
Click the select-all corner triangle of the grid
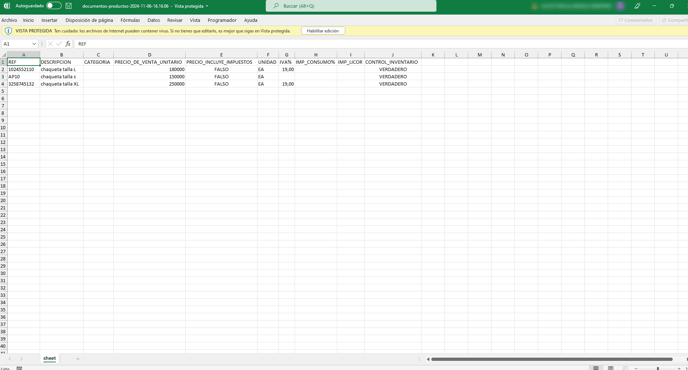tap(4, 55)
